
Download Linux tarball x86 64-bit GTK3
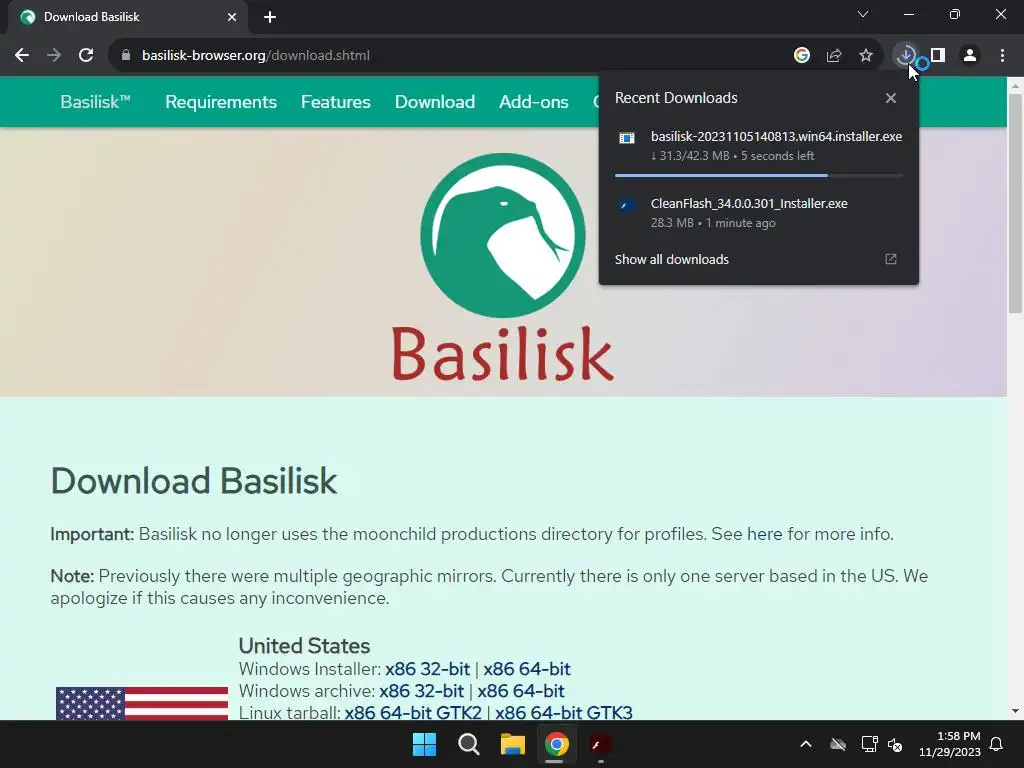pos(564,712)
